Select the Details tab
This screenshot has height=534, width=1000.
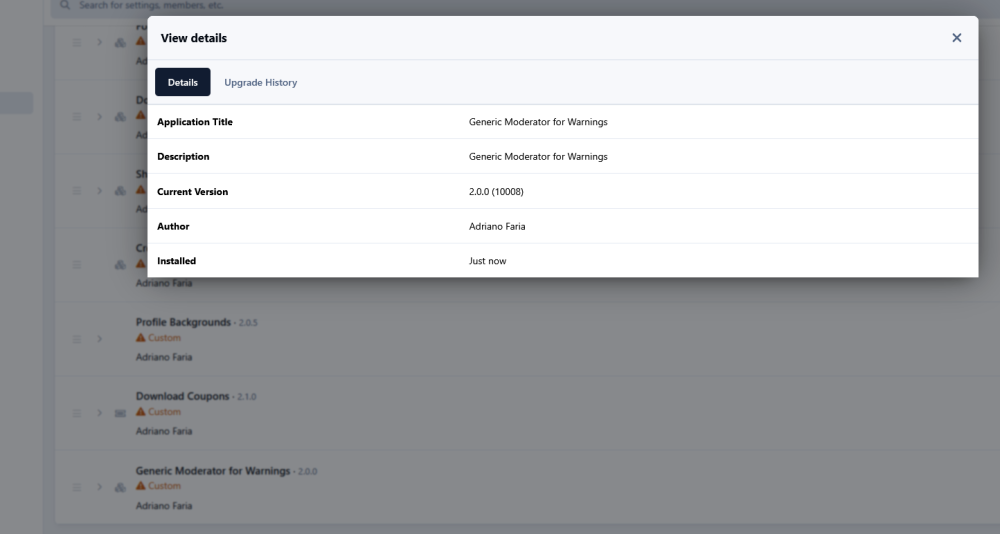[182, 82]
